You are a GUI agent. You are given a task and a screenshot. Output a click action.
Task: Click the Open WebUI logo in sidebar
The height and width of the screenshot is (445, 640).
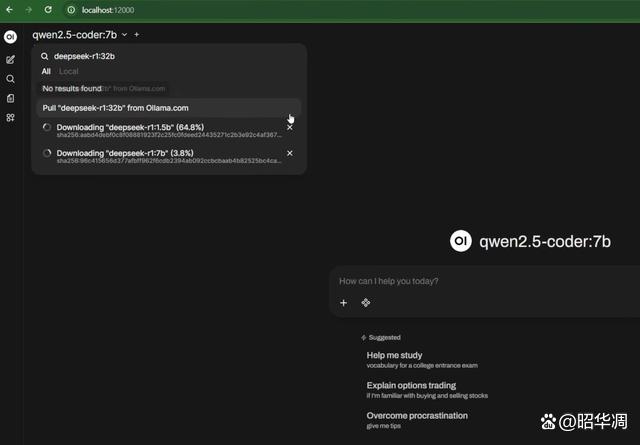(x=10, y=36)
